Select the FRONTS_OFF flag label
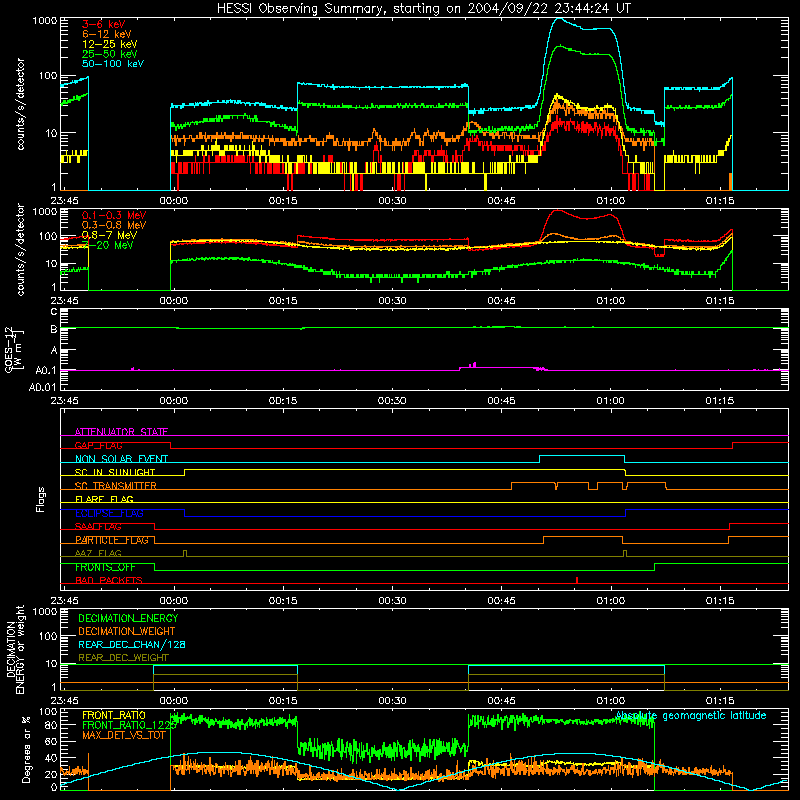Screen dimensions: 800x800 (x=105, y=567)
